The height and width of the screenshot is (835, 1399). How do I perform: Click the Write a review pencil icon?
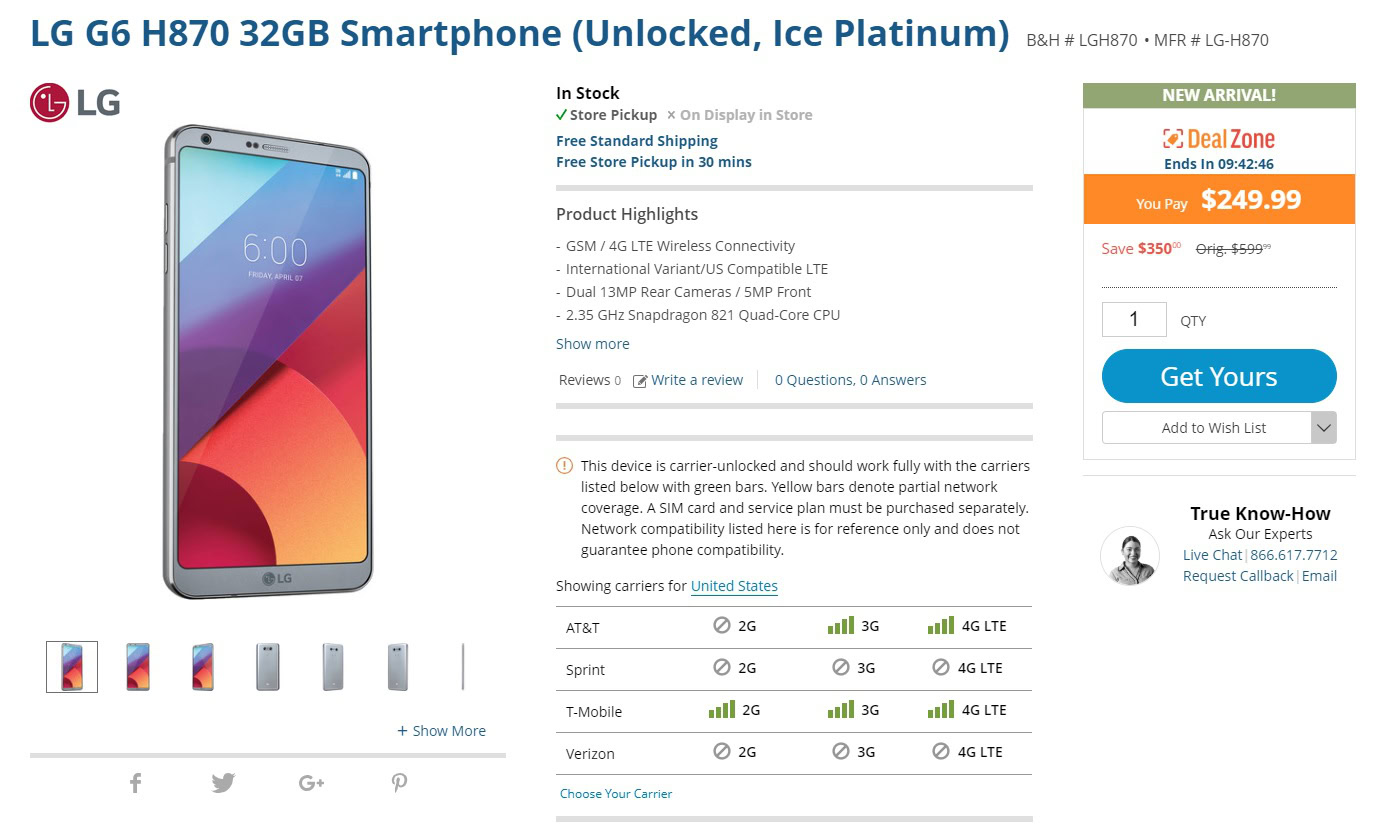coord(640,381)
